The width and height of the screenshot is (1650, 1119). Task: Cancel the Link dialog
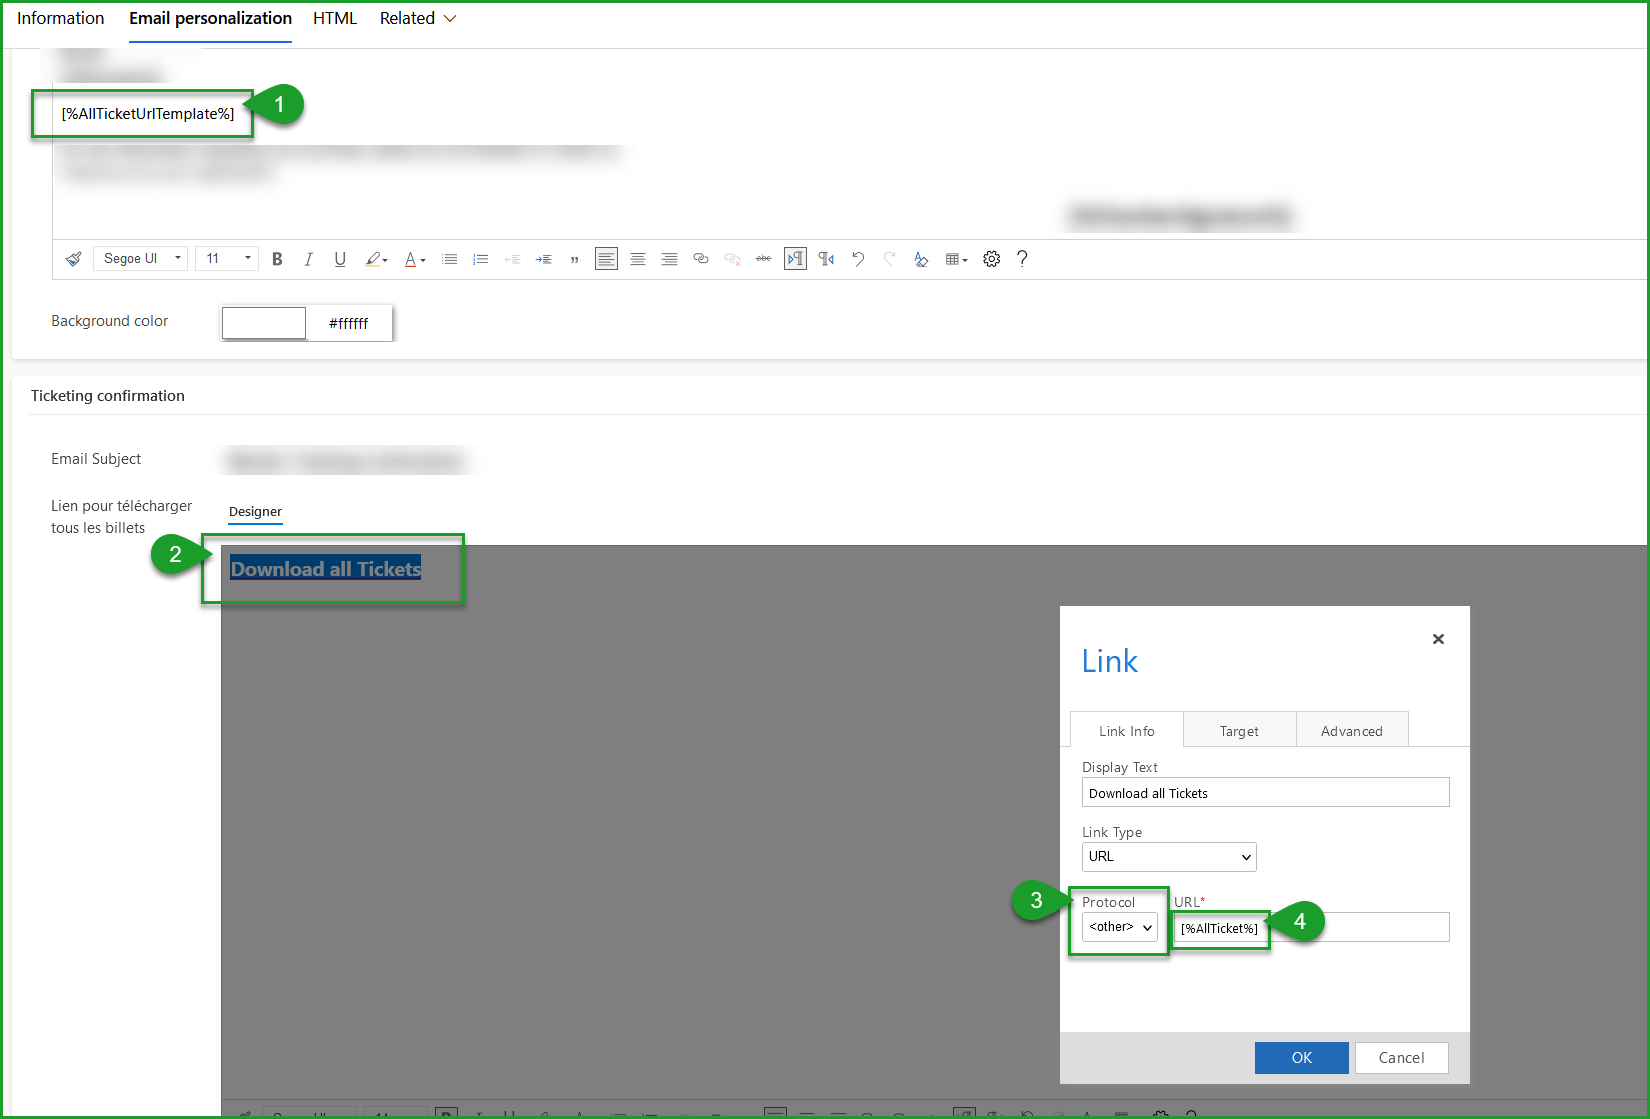(x=1400, y=1057)
